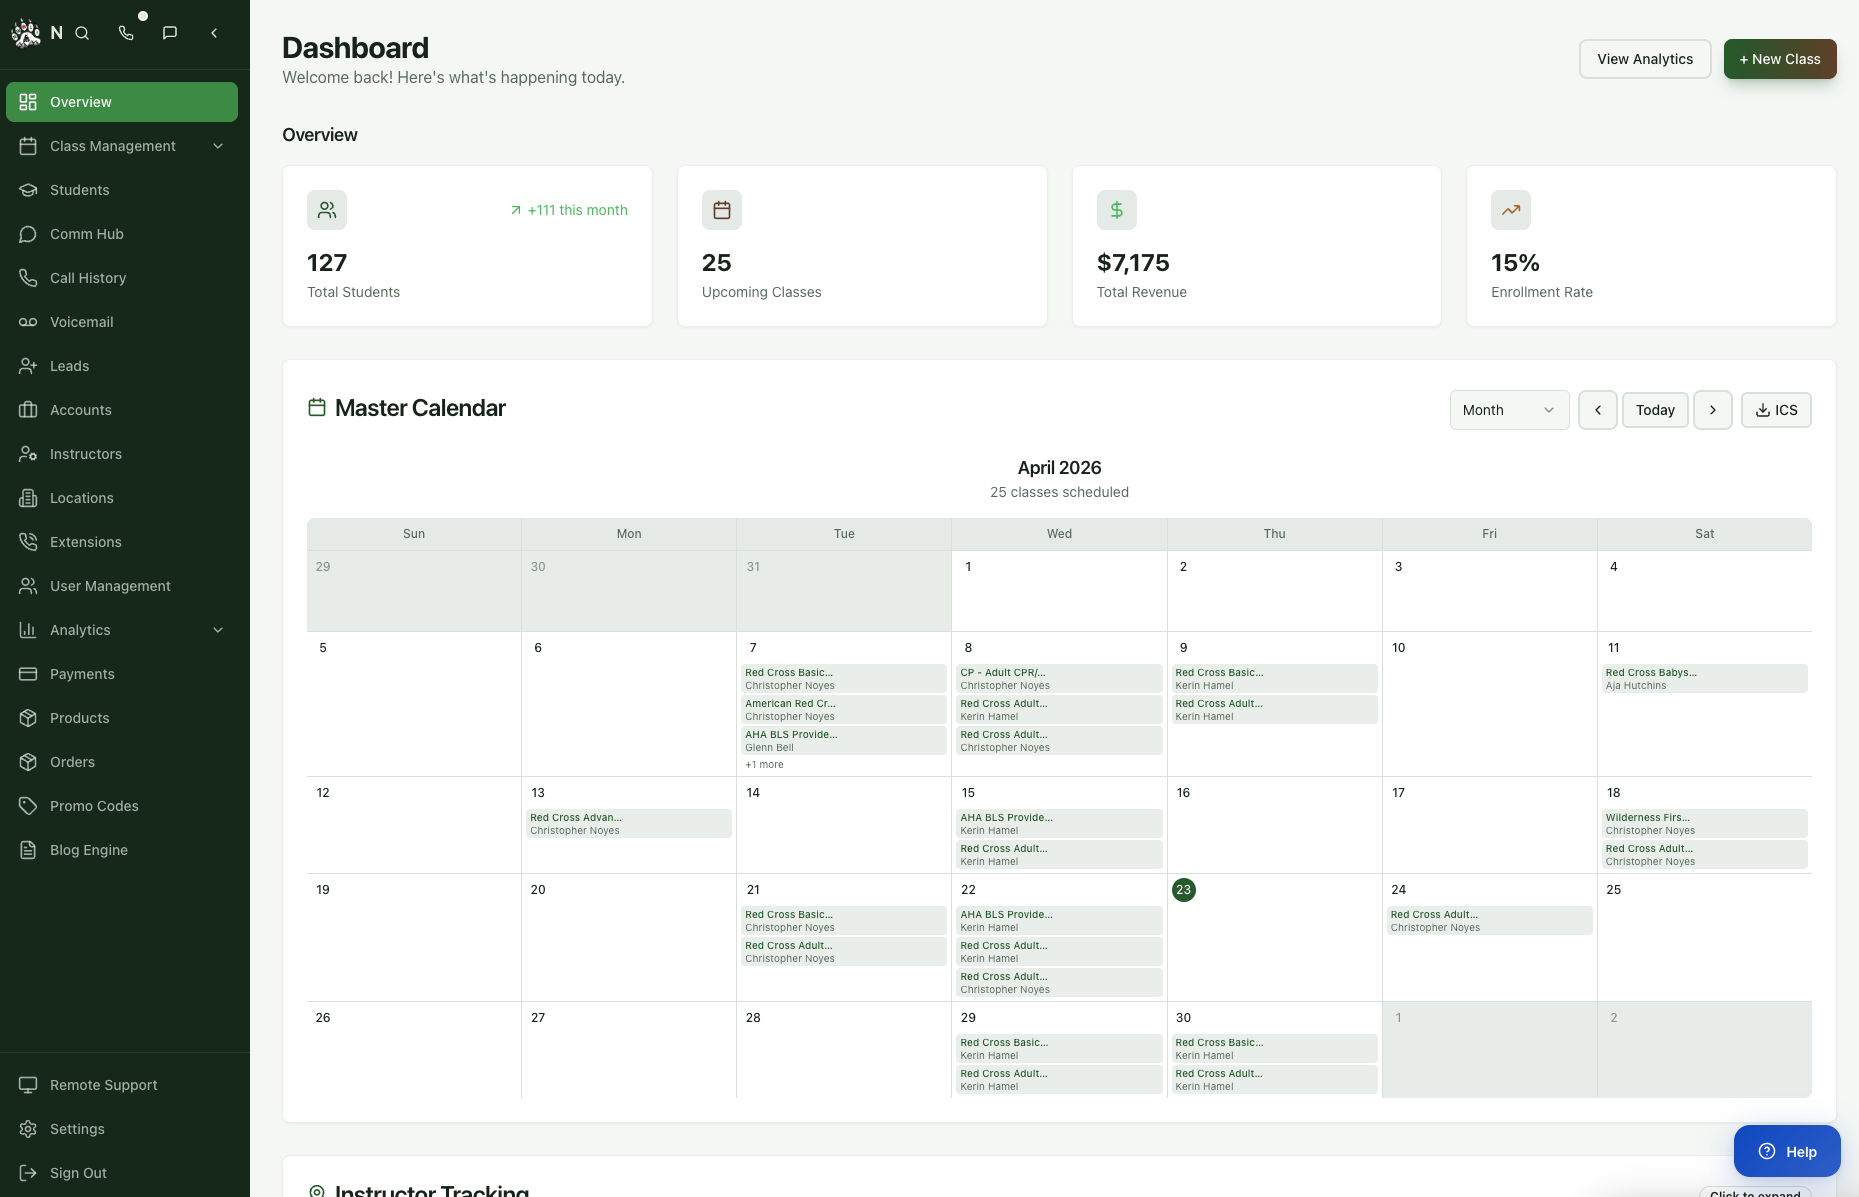1859x1197 pixels.
Task: Navigate to the Students page
Action: (80, 190)
